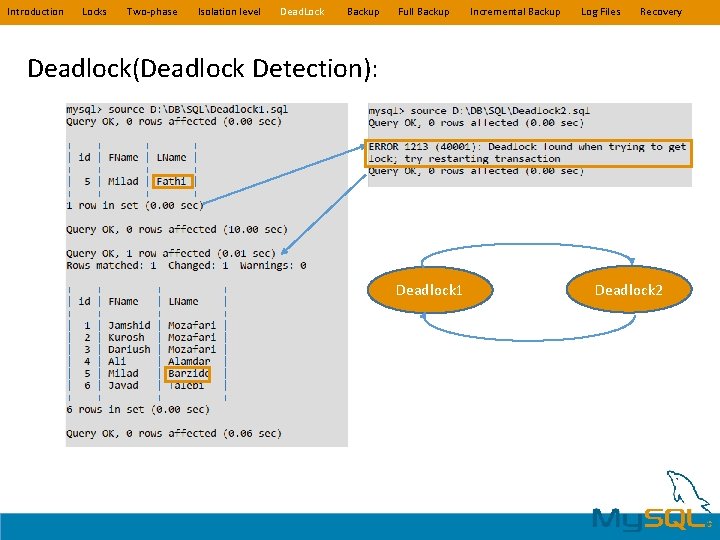
Task: Click the slide title Deadlock(Deadlock Detection)
Action: point(202,69)
